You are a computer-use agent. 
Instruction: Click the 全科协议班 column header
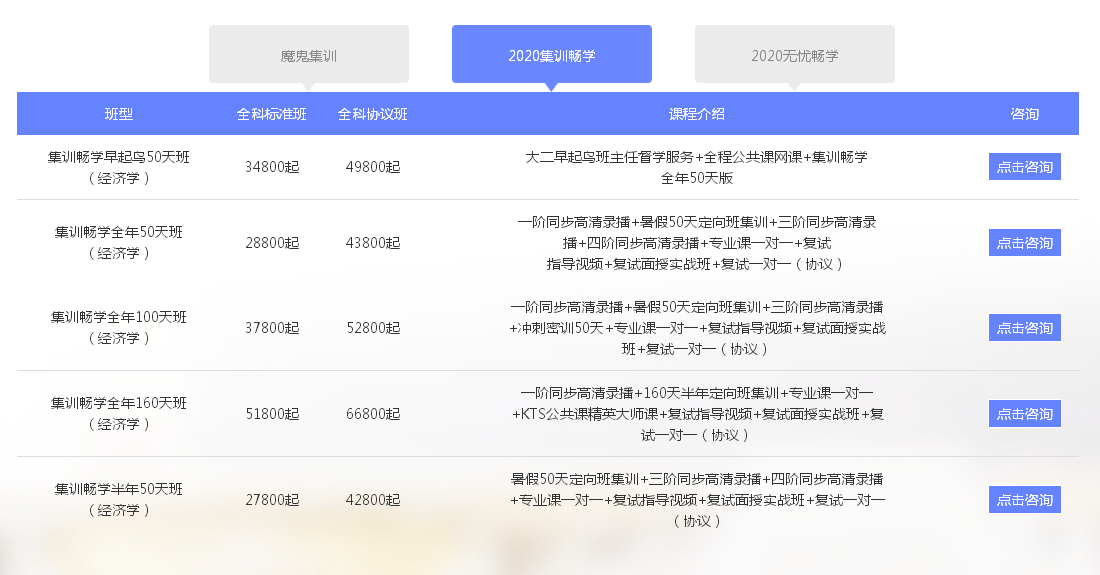pyautogui.click(x=373, y=114)
